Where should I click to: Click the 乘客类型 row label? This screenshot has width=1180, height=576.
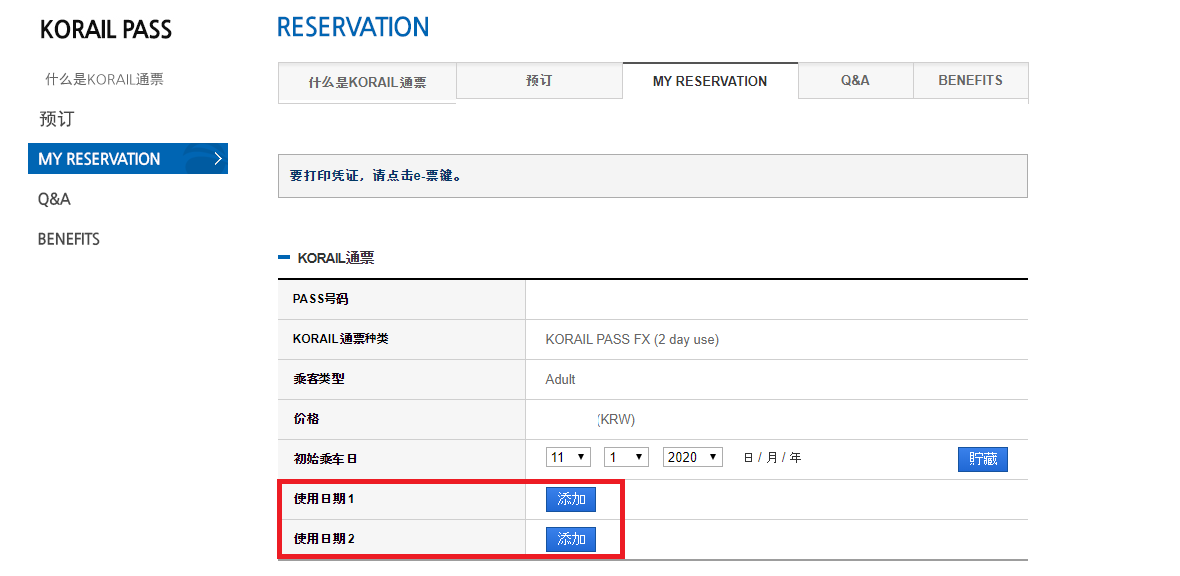[x=318, y=379]
